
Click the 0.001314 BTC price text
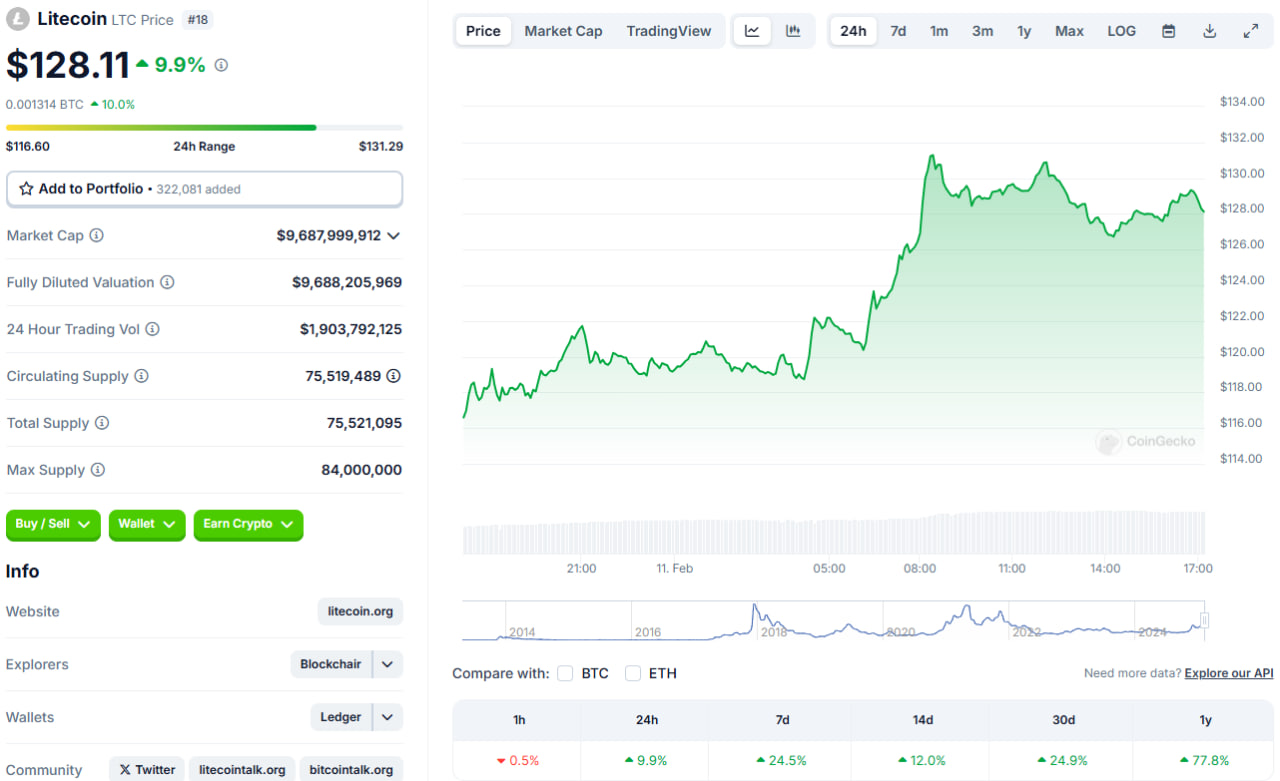click(45, 104)
